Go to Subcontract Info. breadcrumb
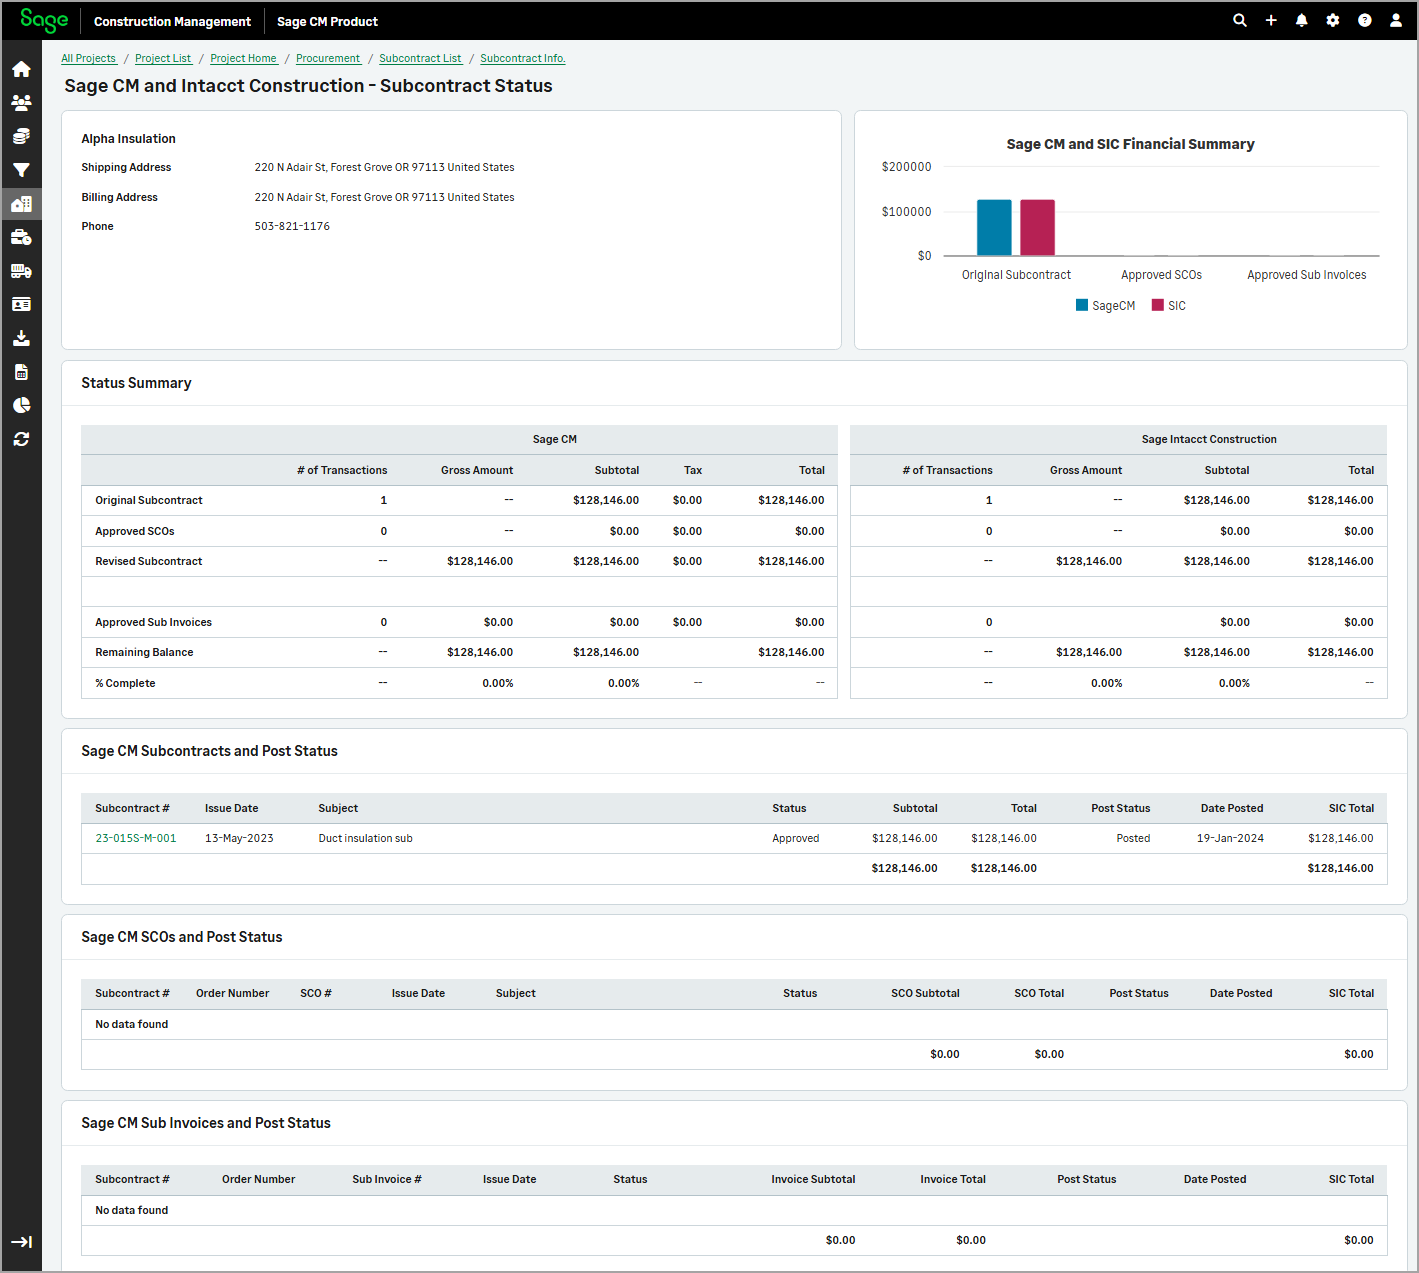 pos(523,59)
